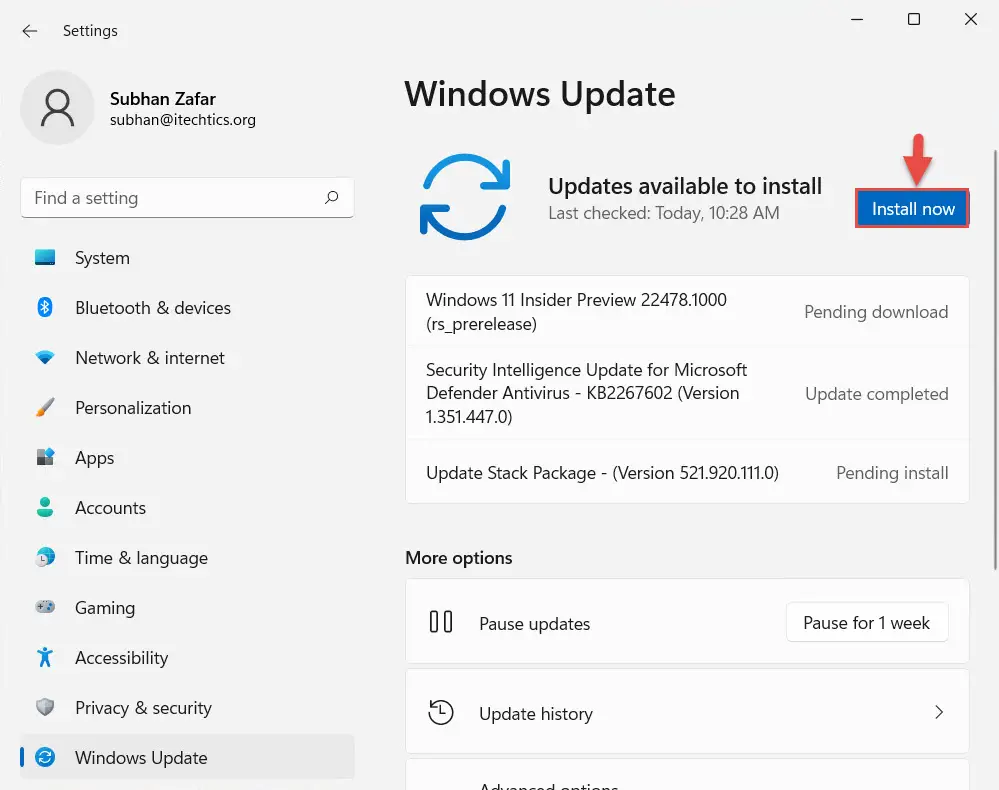Click the Time & language globe icon

(x=45, y=557)
